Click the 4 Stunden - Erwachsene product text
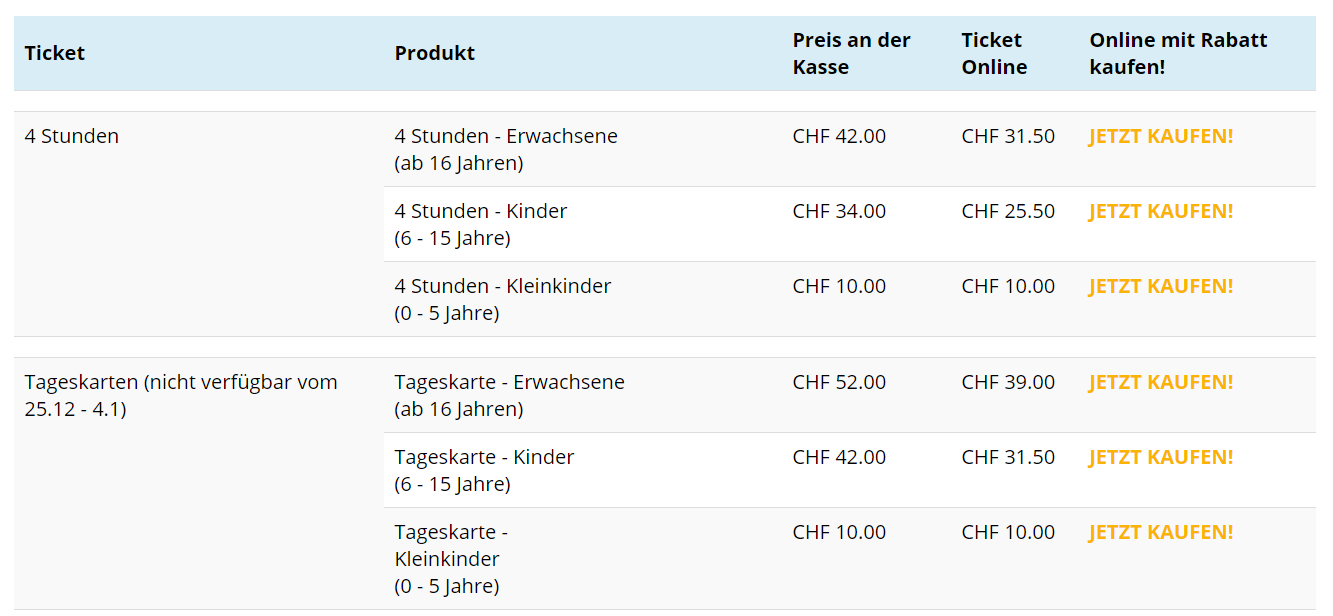 (x=506, y=136)
